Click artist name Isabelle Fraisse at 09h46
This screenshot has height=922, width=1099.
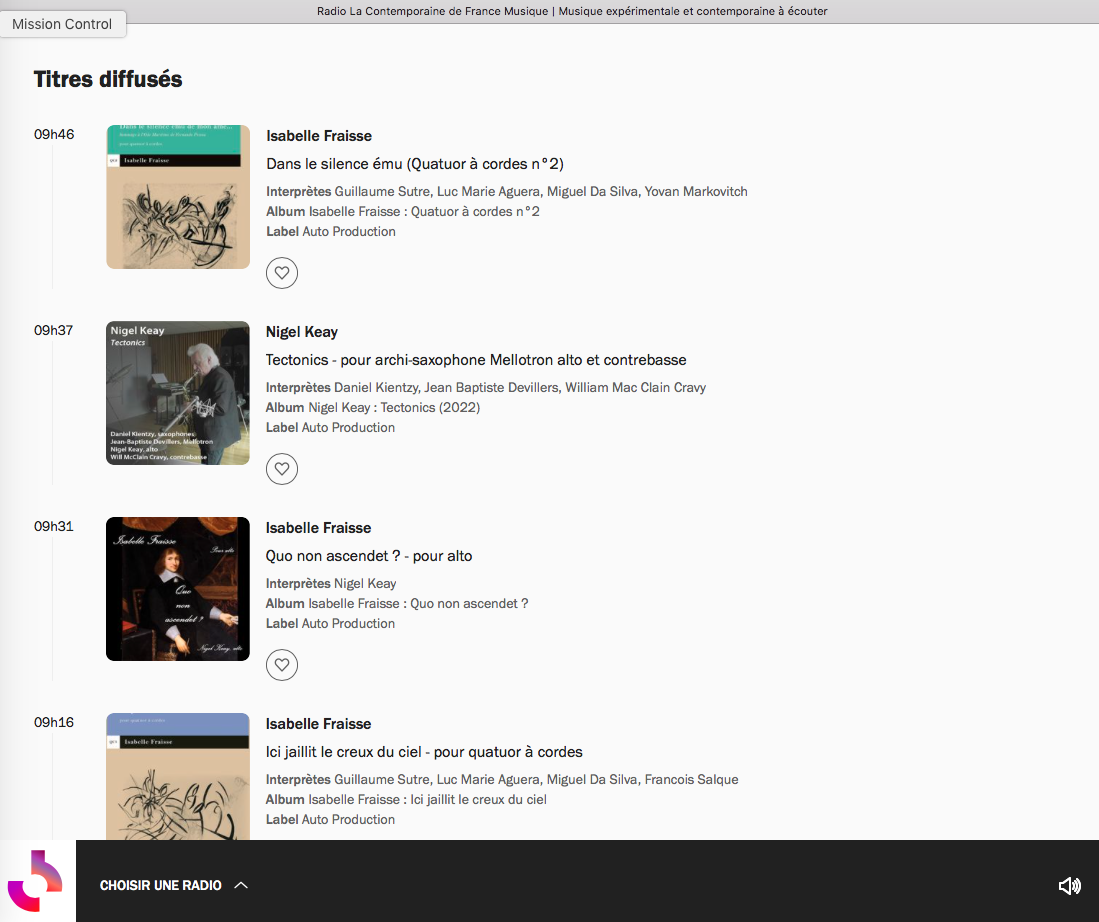coord(319,136)
